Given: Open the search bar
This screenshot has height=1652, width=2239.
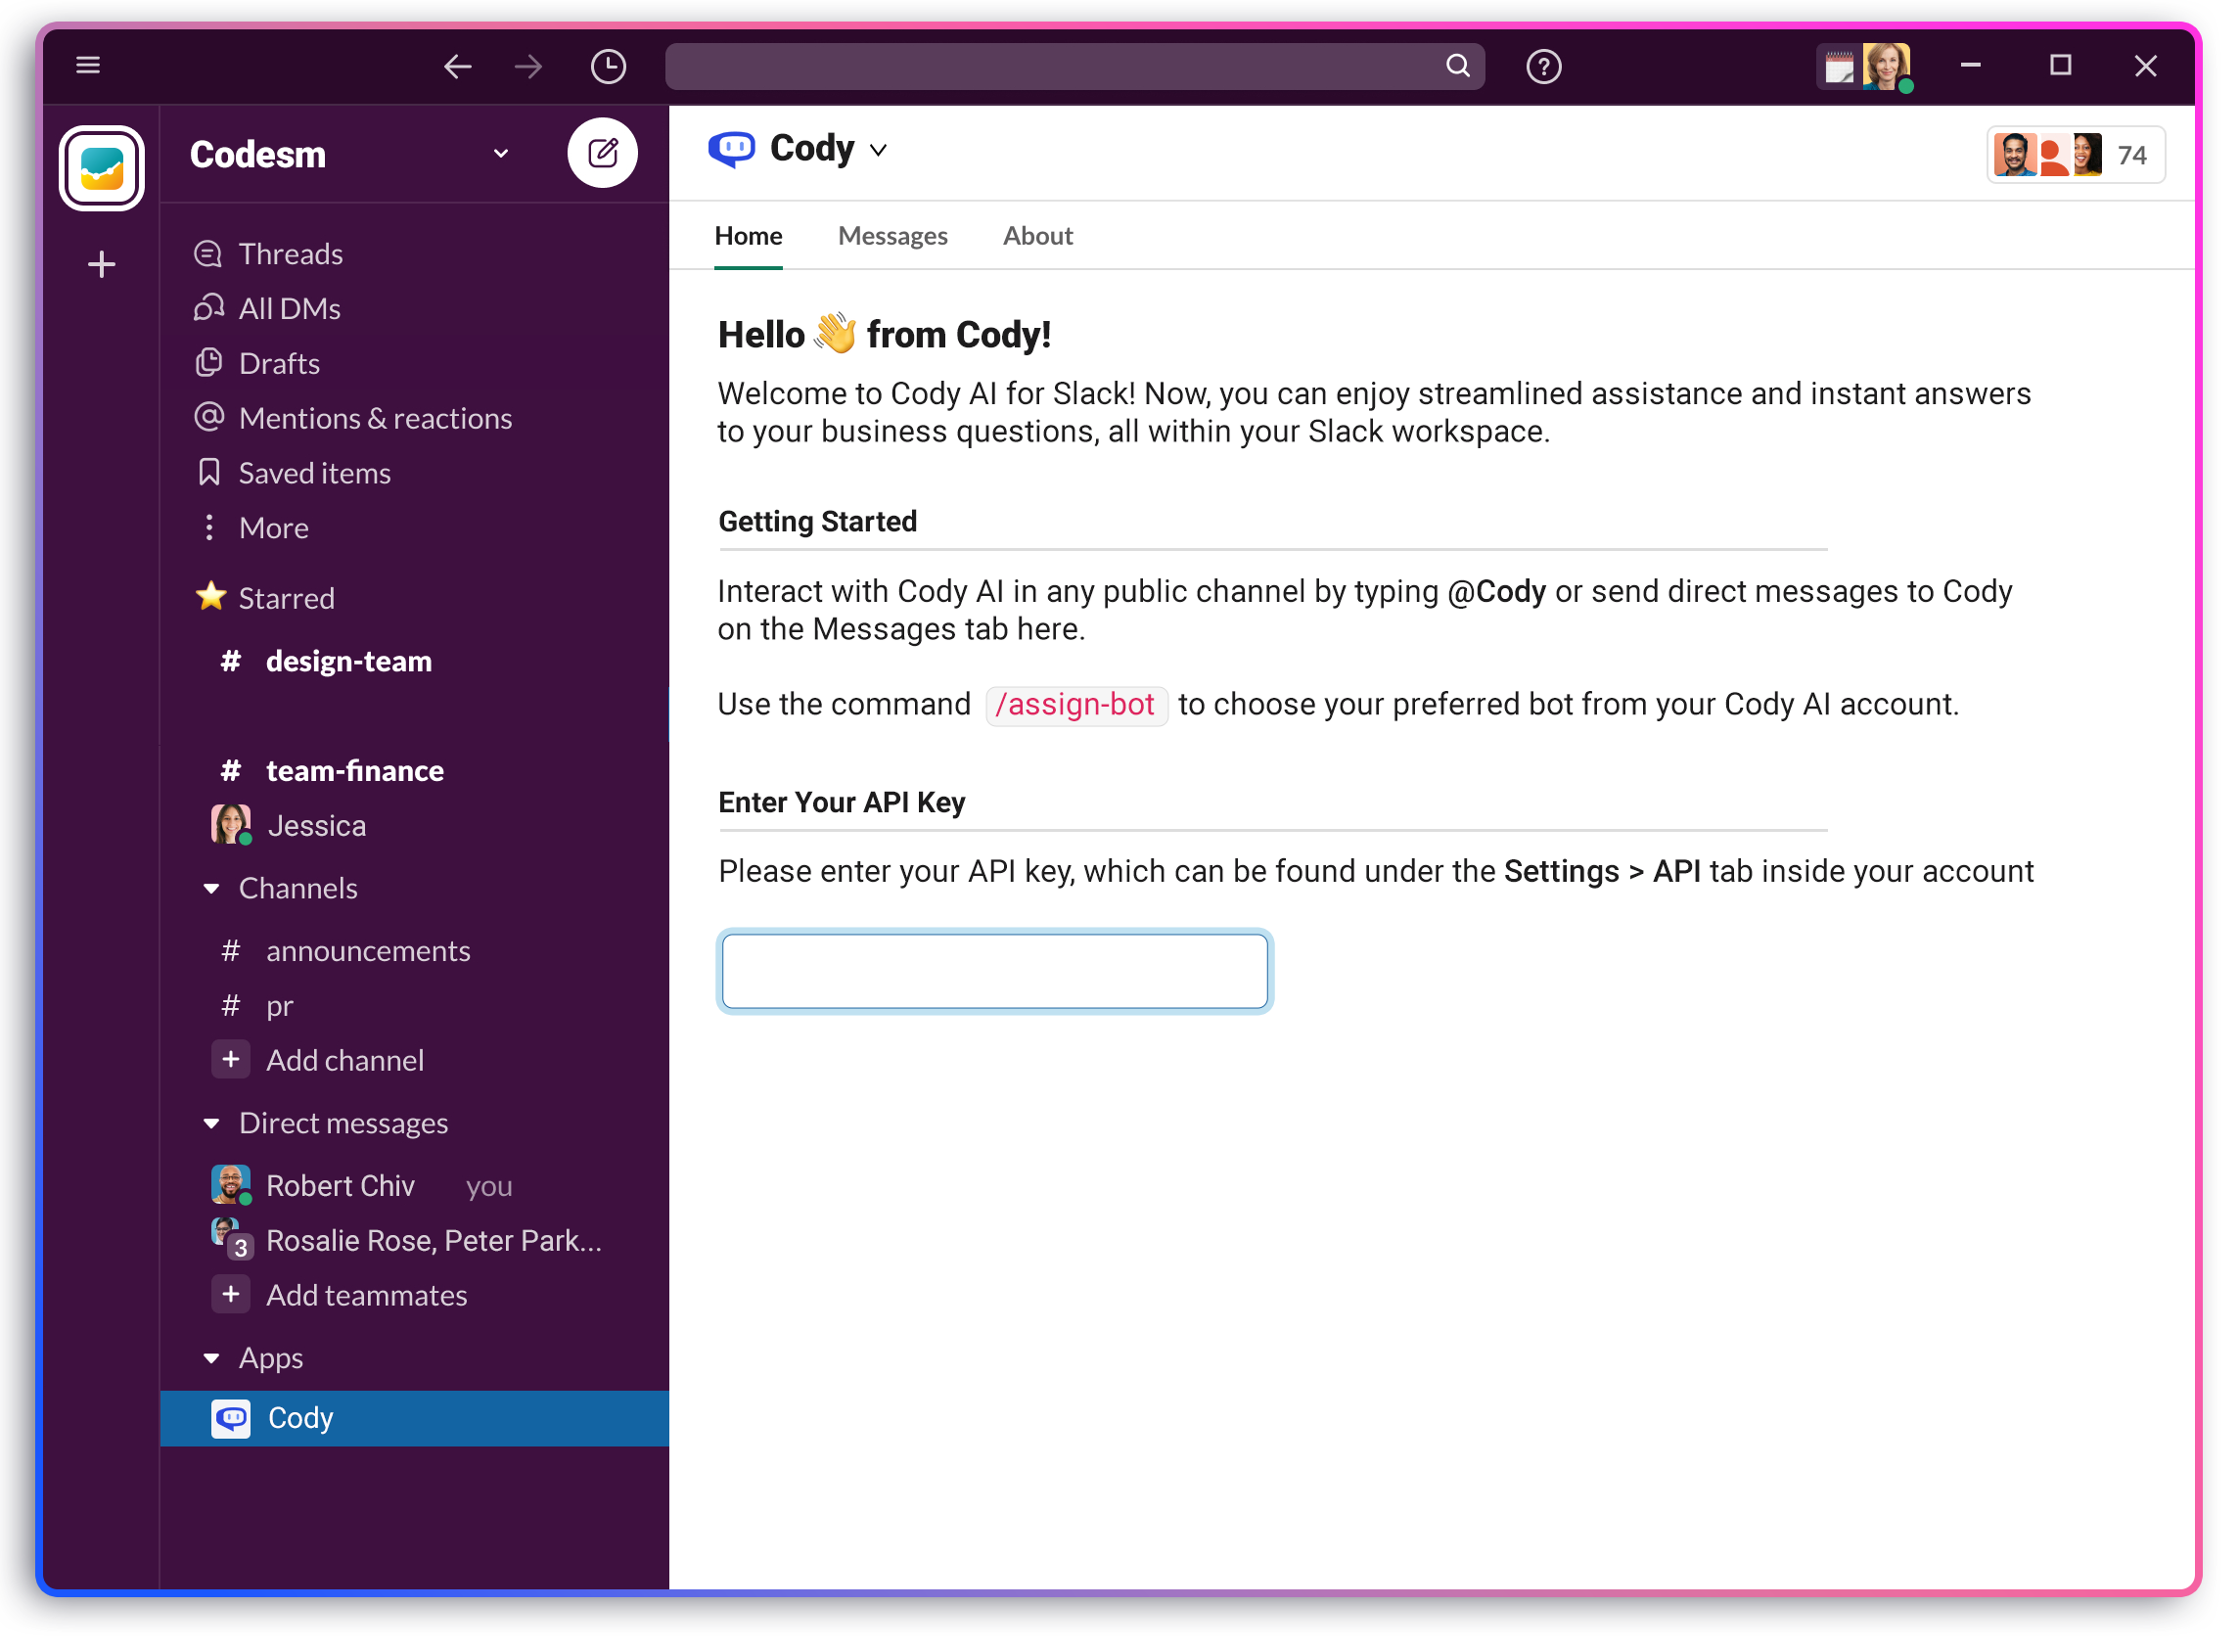Looking at the screenshot, I should (1075, 66).
